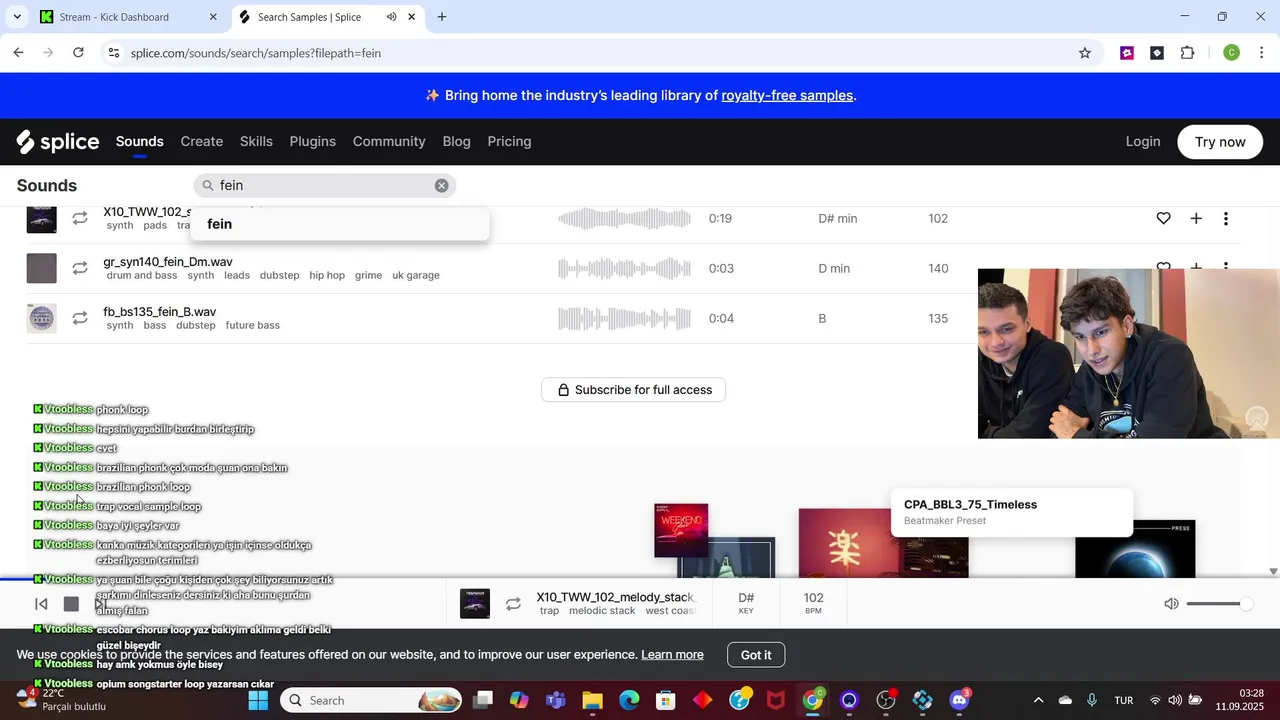
Task: Bookmark this page with the star icon
Action: tap(1085, 53)
